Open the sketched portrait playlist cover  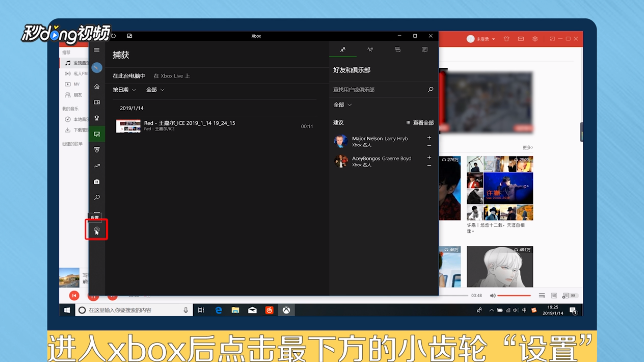500,267
